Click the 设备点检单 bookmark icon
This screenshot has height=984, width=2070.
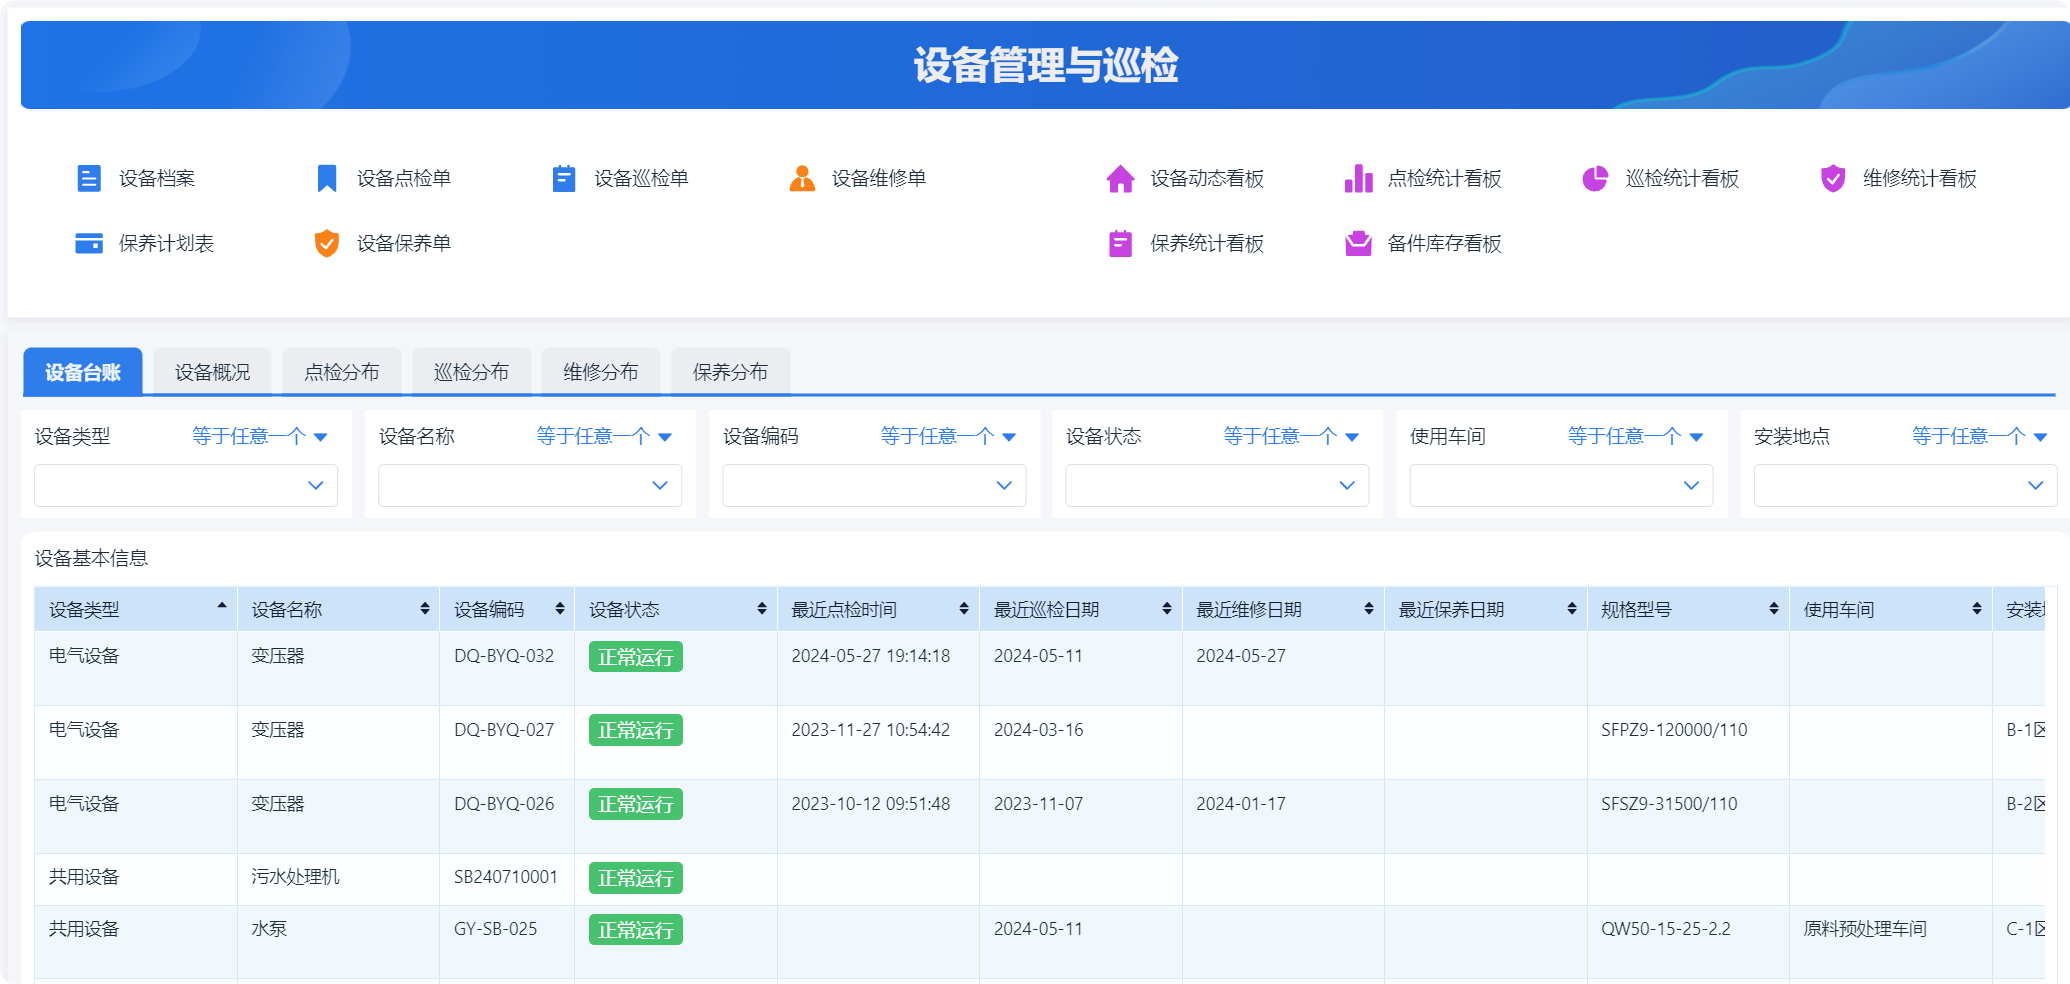(327, 178)
